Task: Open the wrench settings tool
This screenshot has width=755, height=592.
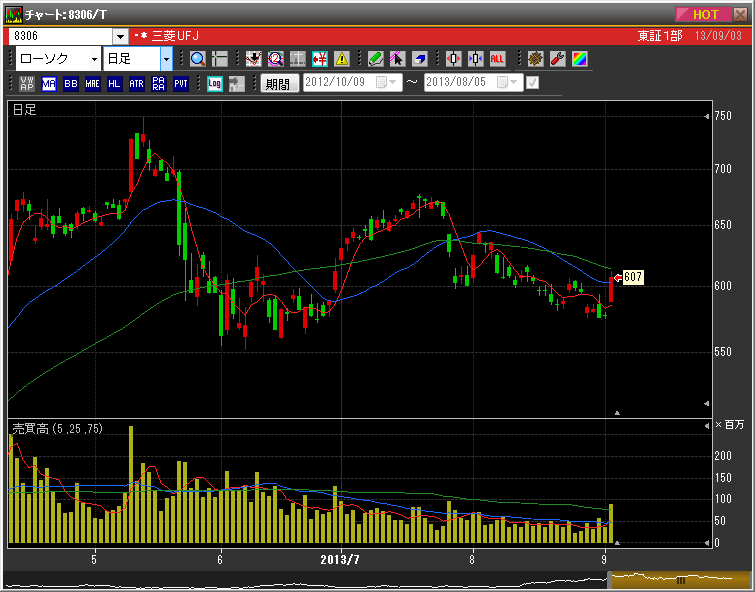Action: (x=558, y=59)
